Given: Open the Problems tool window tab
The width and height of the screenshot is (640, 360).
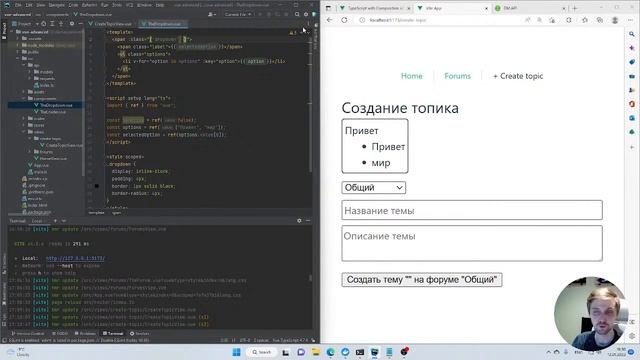Looking at the screenshot, I should coord(84,333).
